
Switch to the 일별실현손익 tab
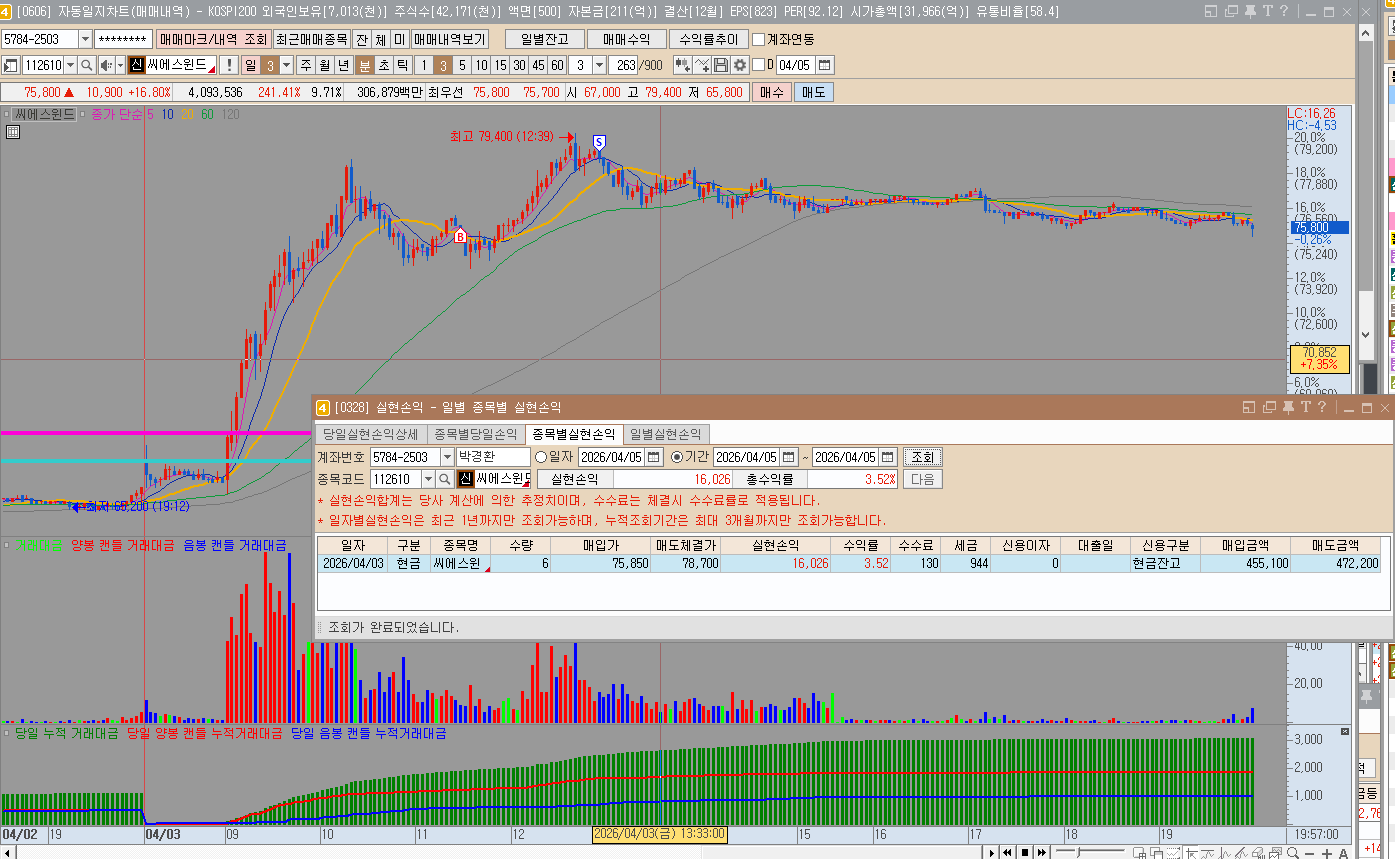click(666, 434)
